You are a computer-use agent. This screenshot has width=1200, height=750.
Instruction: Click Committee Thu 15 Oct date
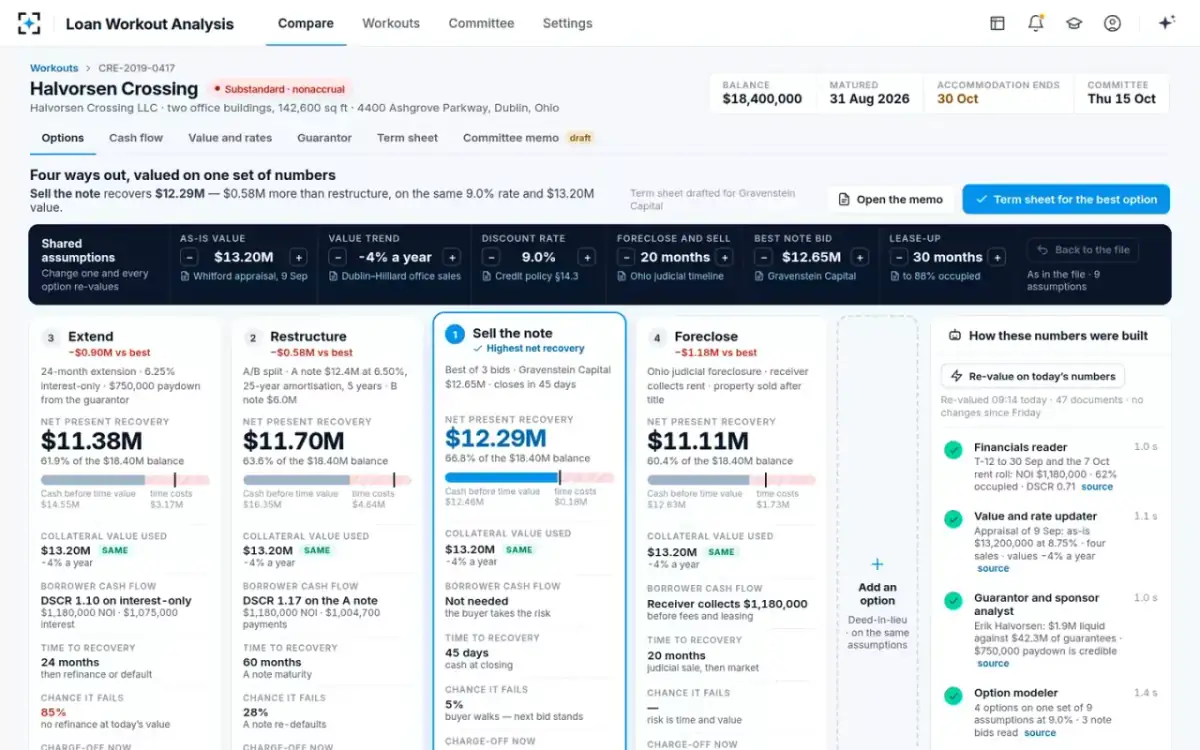pyautogui.click(x=1121, y=99)
